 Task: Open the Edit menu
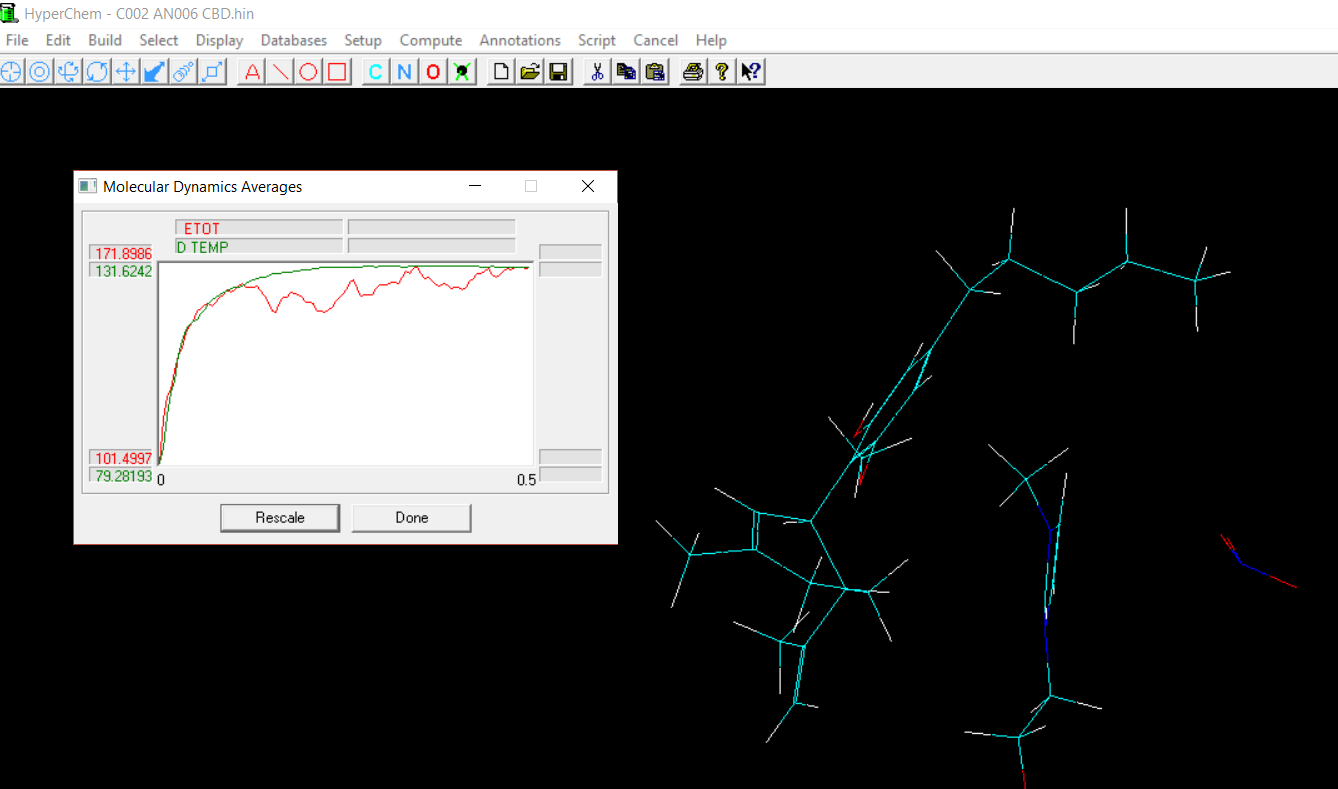[58, 40]
